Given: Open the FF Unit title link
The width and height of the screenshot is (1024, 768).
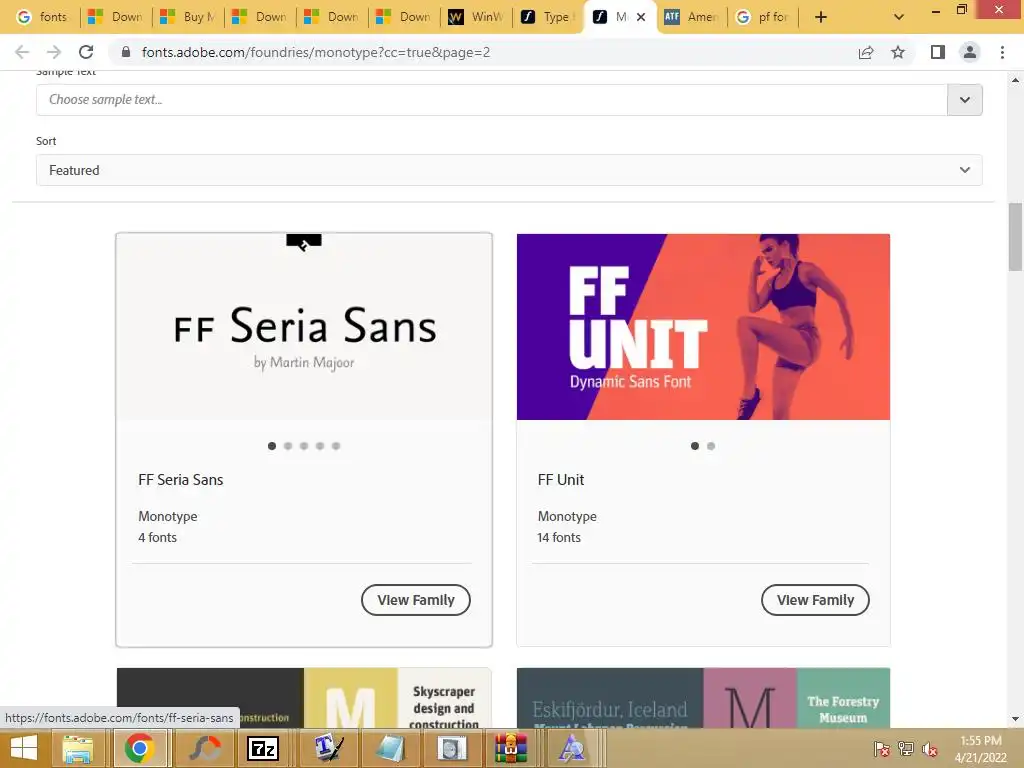Looking at the screenshot, I should pyautogui.click(x=561, y=480).
